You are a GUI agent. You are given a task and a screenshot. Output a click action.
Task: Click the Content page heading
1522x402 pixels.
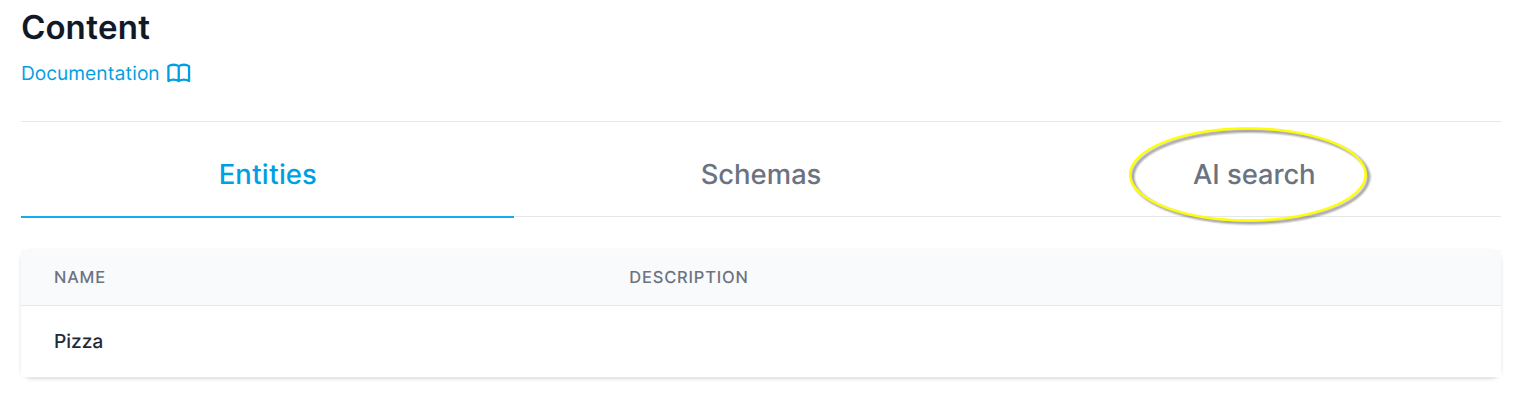click(86, 27)
